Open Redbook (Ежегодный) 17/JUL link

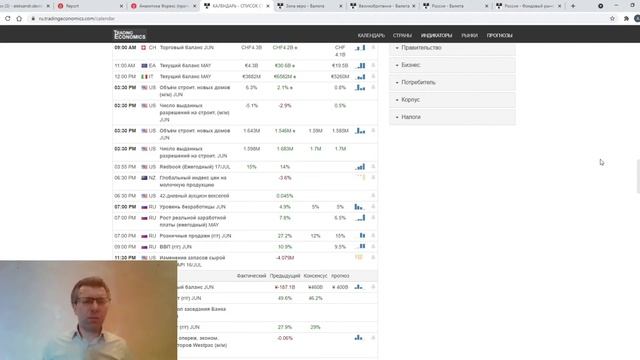point(195,167)
